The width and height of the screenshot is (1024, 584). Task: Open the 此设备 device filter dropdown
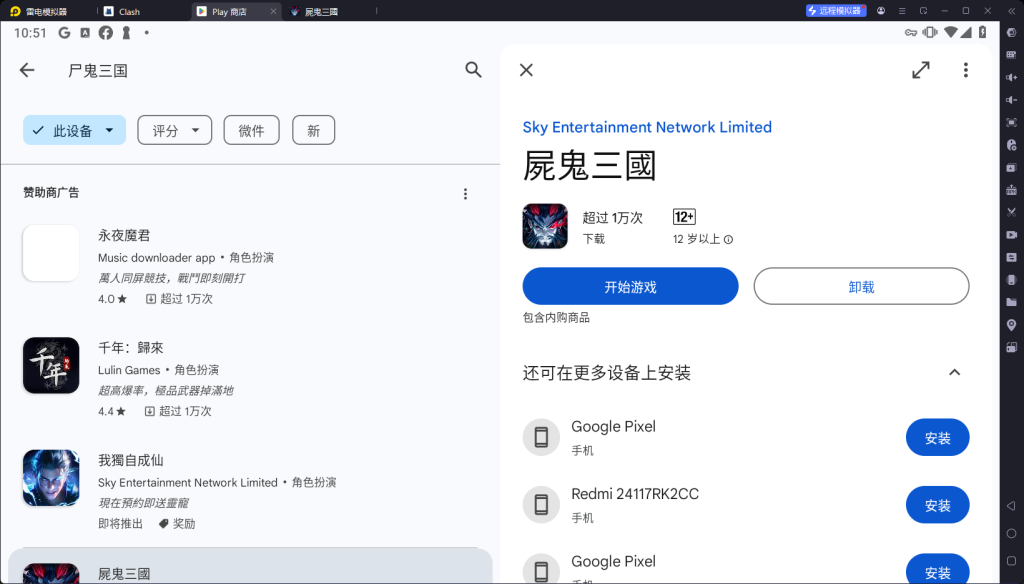coord(74,130)
